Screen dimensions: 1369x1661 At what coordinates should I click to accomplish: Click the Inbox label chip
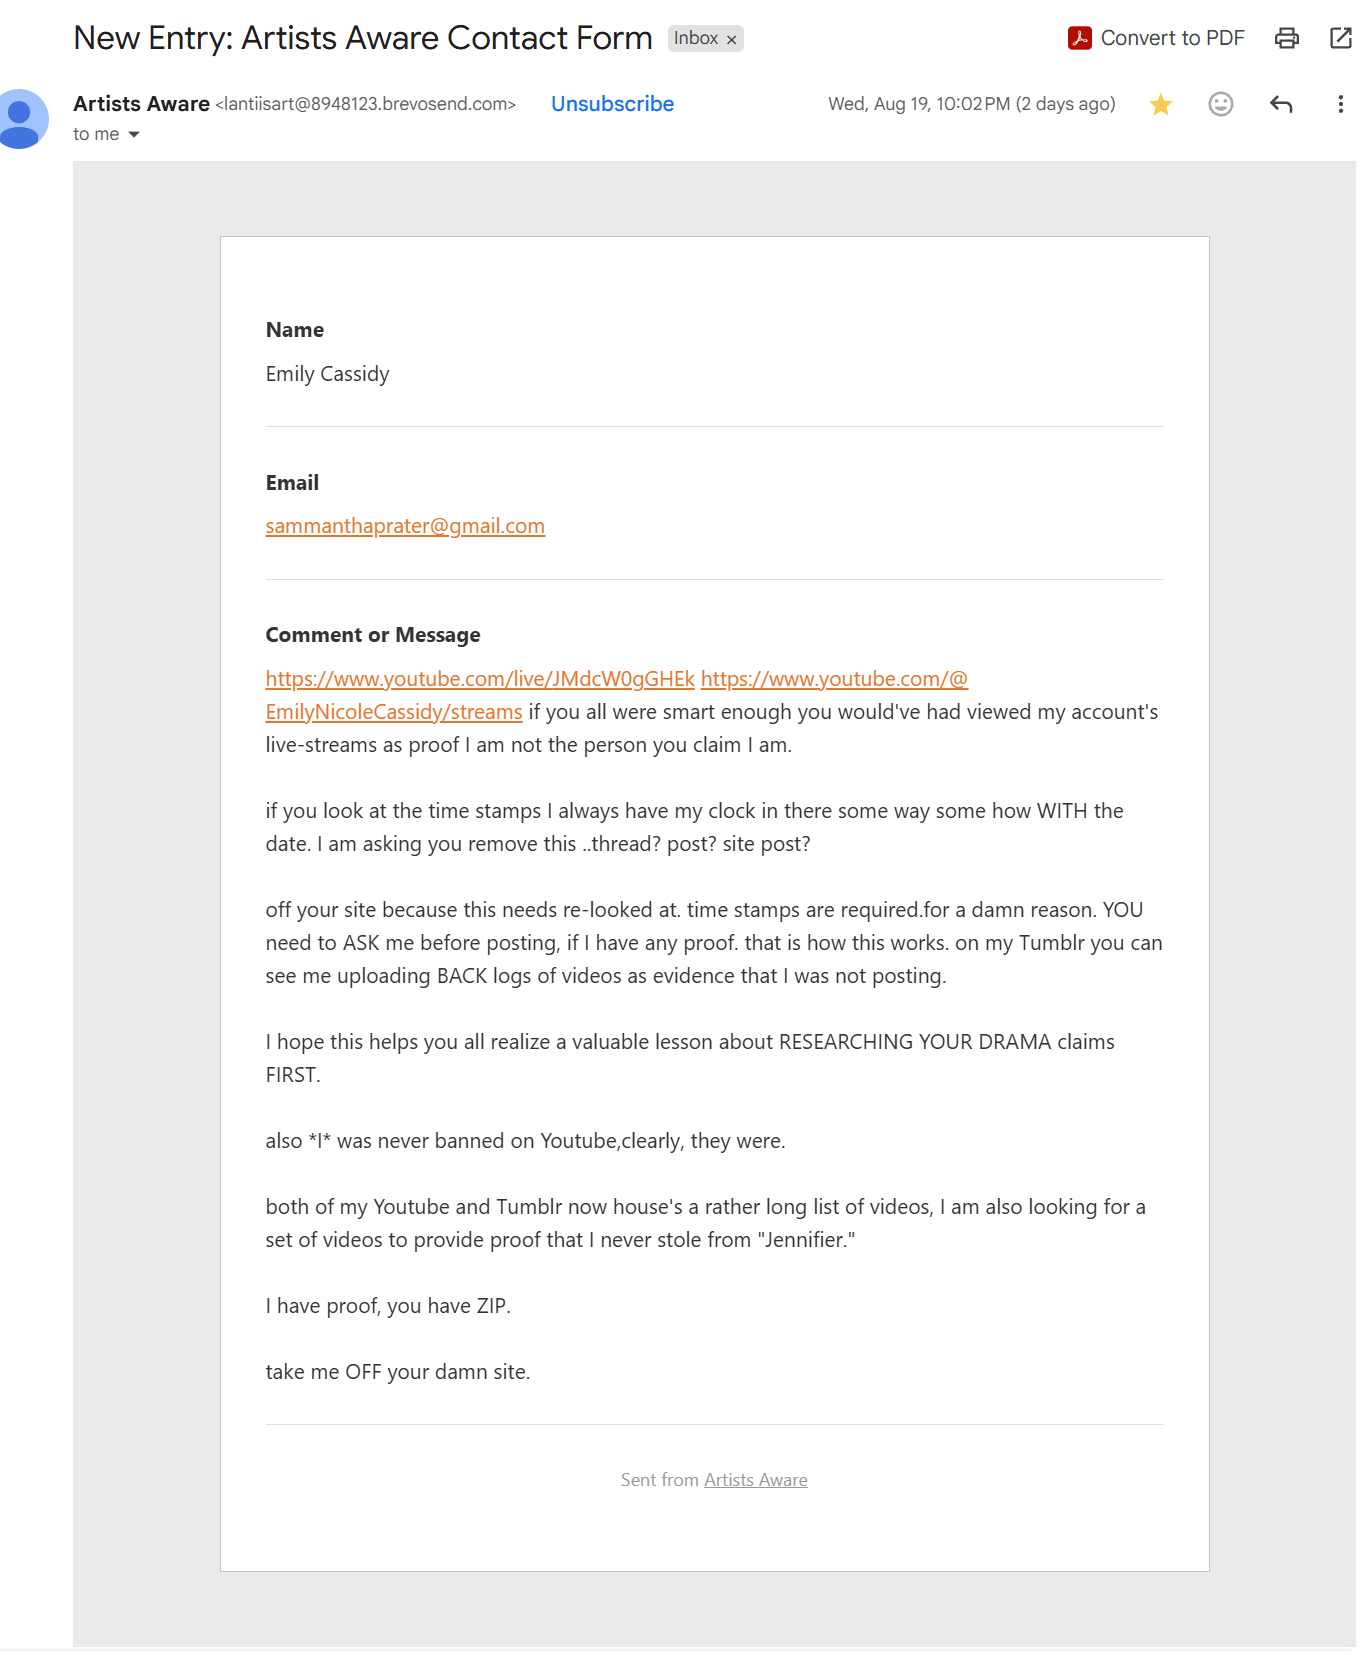pyautogui.click(x=696, y=38)
